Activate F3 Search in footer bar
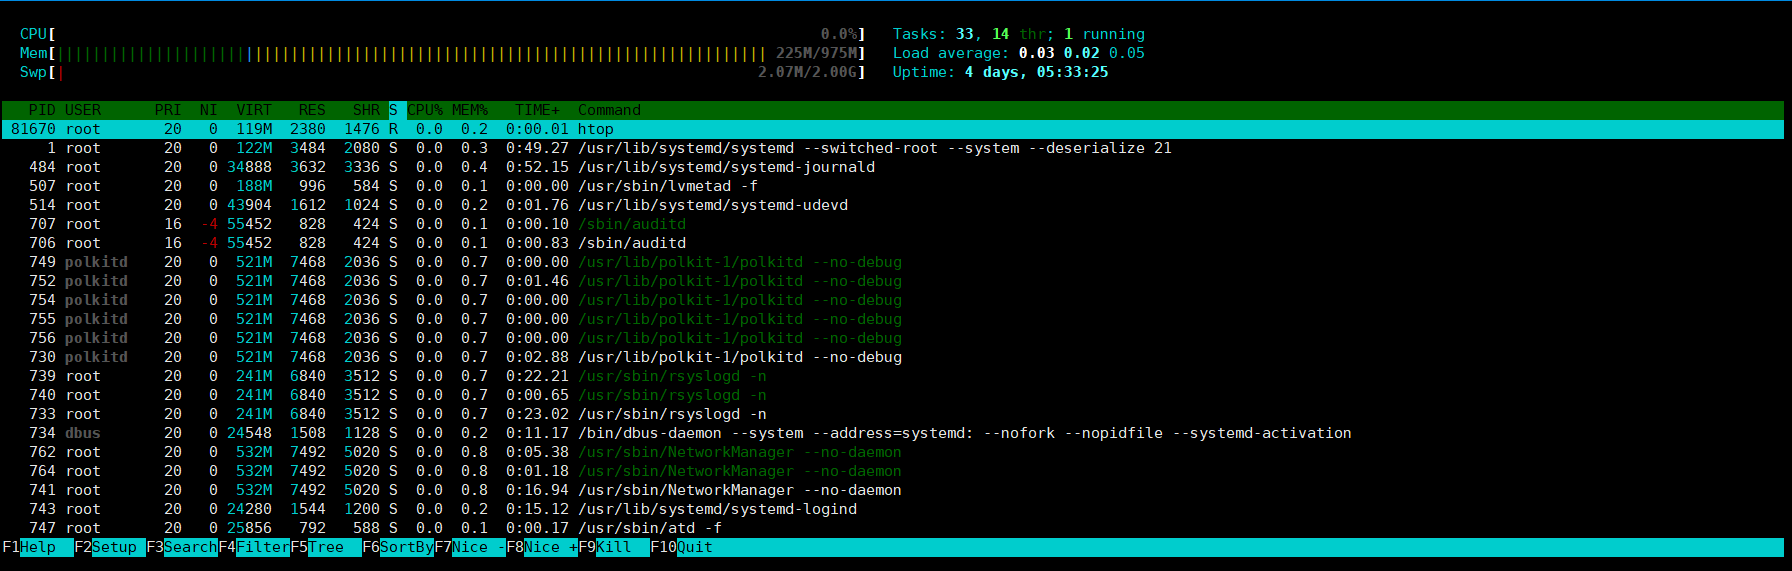Screen dimensions: 1792x571 pos(182,547)
